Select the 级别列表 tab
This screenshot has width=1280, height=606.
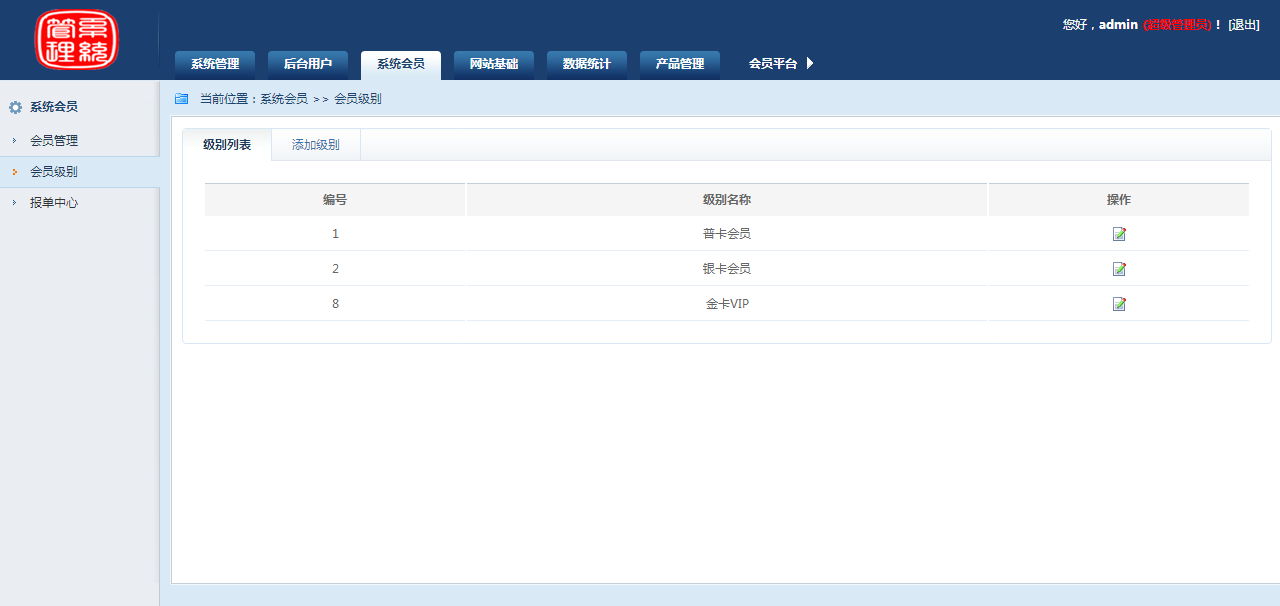point(227,145)
